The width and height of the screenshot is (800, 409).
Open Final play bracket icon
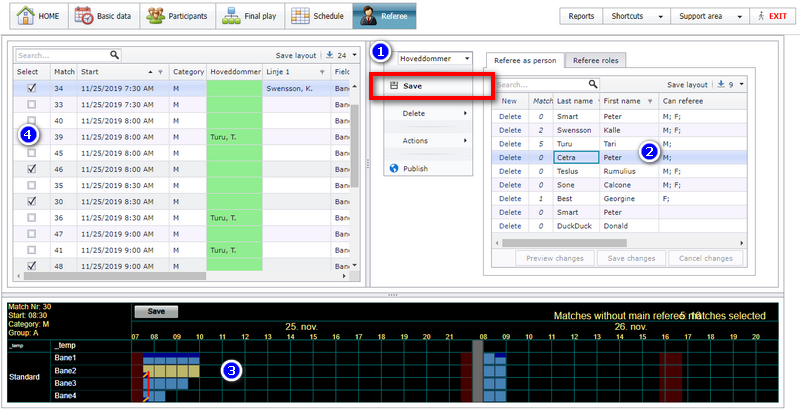(x=231, y=16)
